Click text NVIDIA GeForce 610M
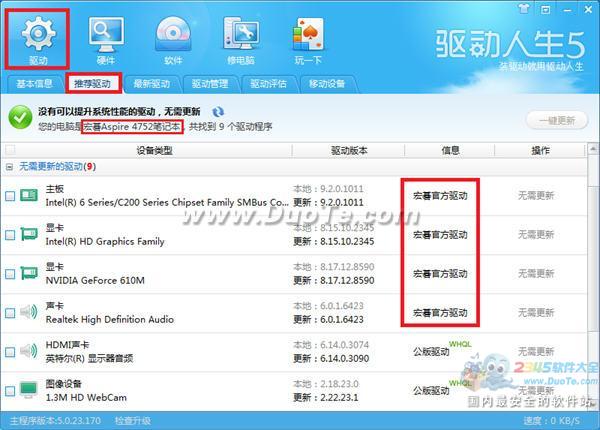Image resolution: width=600 pixels, height=430 pixels. click(x=95, y=280)
